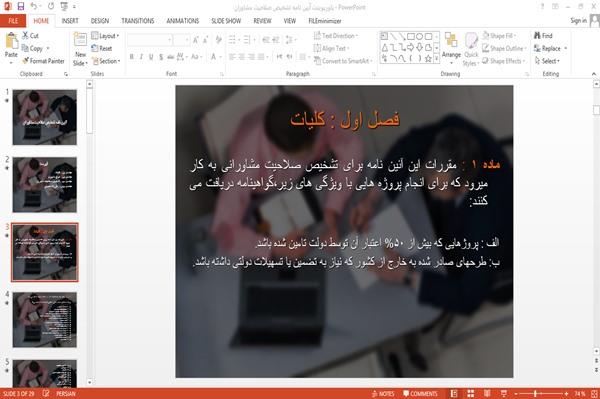
Task: Switch to the DESIGN tab
Action: click(99, 21)
